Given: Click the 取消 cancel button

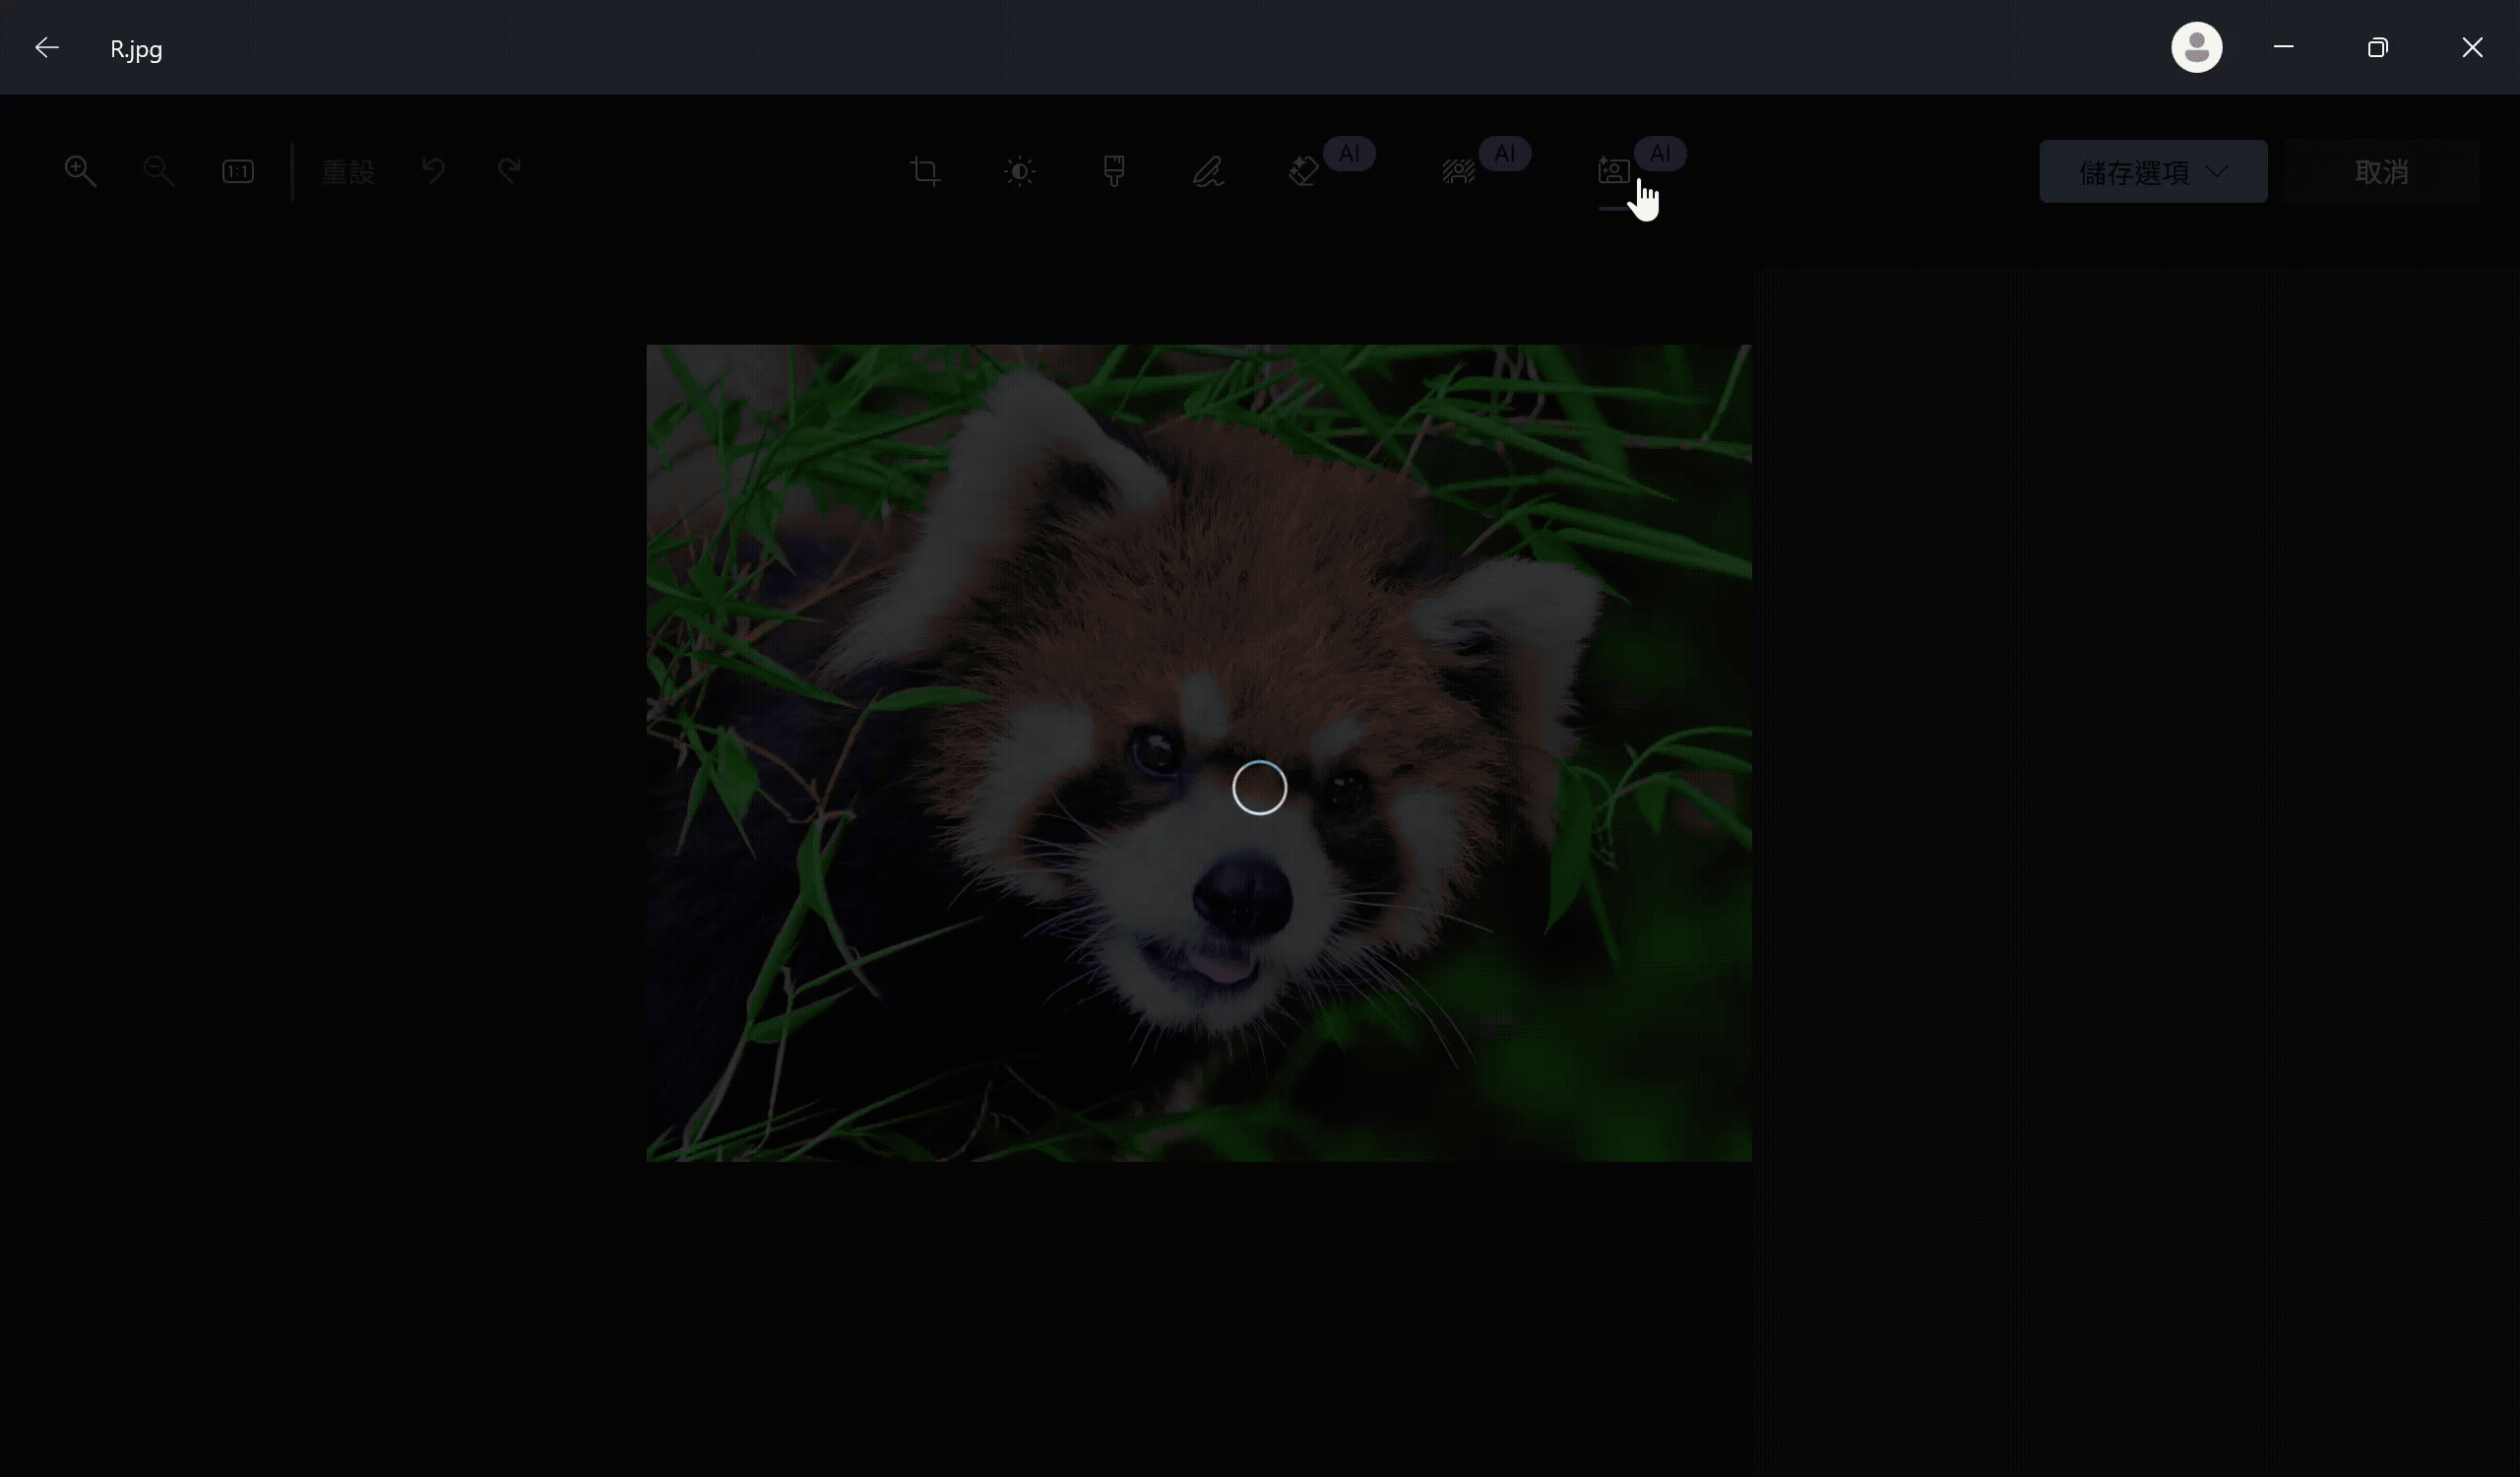Looking at the screenshot, I should (2381, 172).
